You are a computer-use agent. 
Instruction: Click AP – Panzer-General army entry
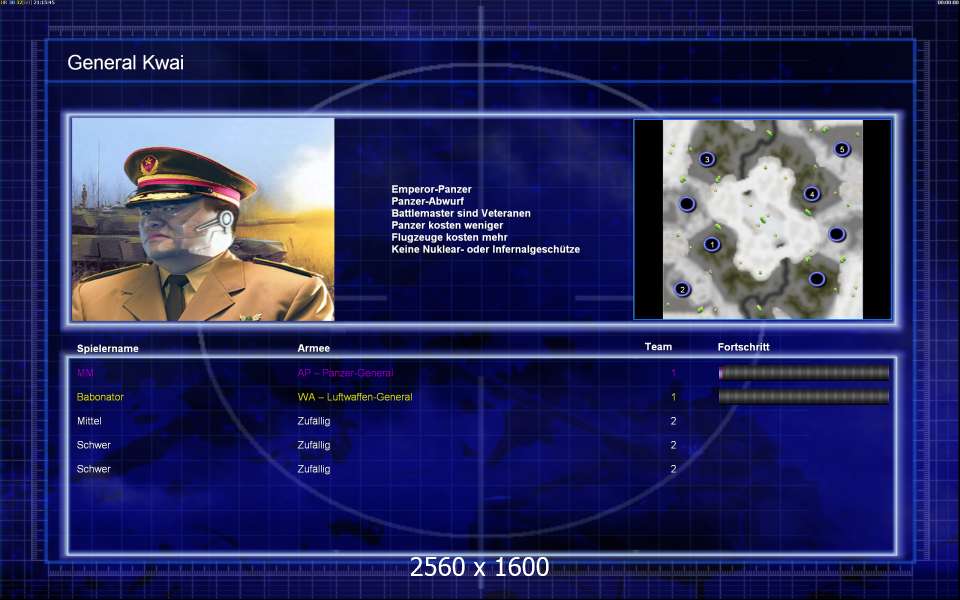[345, 373]
